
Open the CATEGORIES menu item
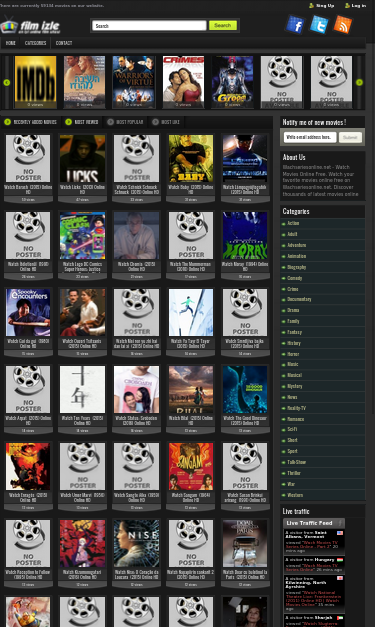pyautogui.click(x=36, y=43)
